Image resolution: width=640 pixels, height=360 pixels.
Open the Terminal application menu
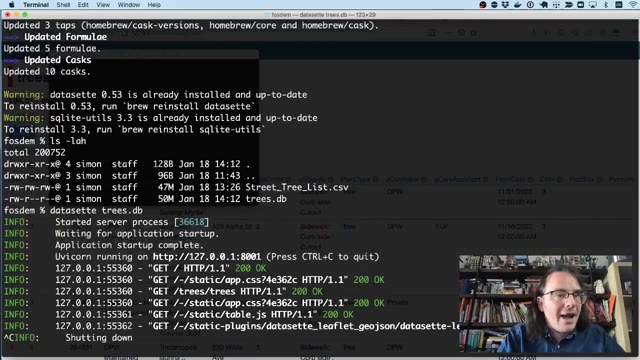36,5
